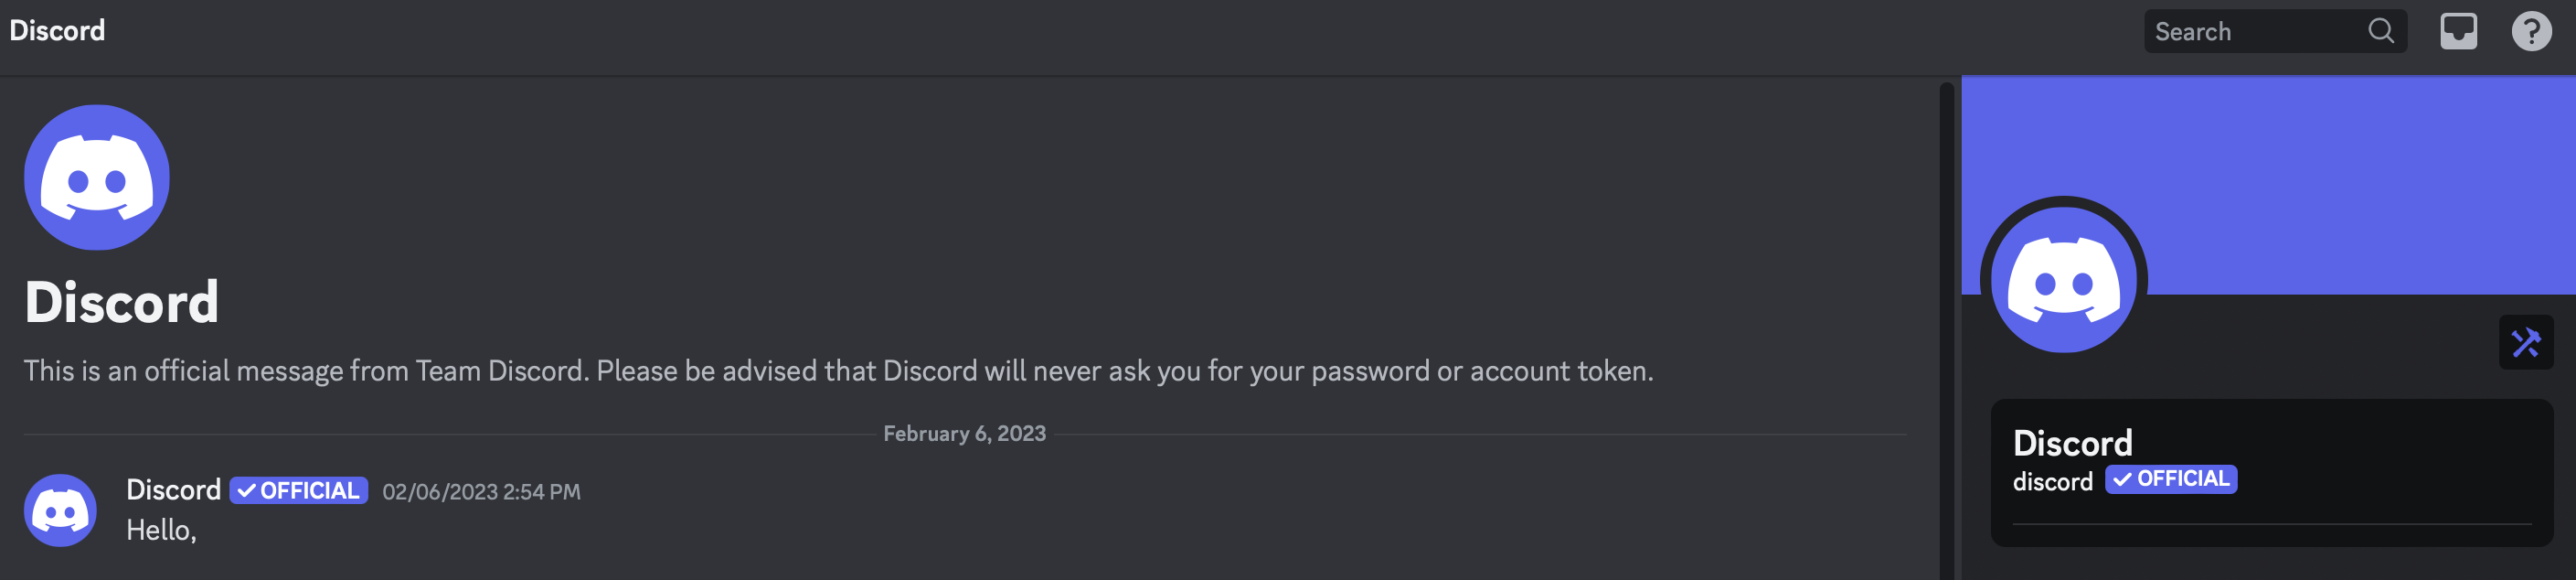This screenshot has width=2576, height=580.
Task: Click the OFFICIAL badge in the profile card
Action: coord(2171,479)
